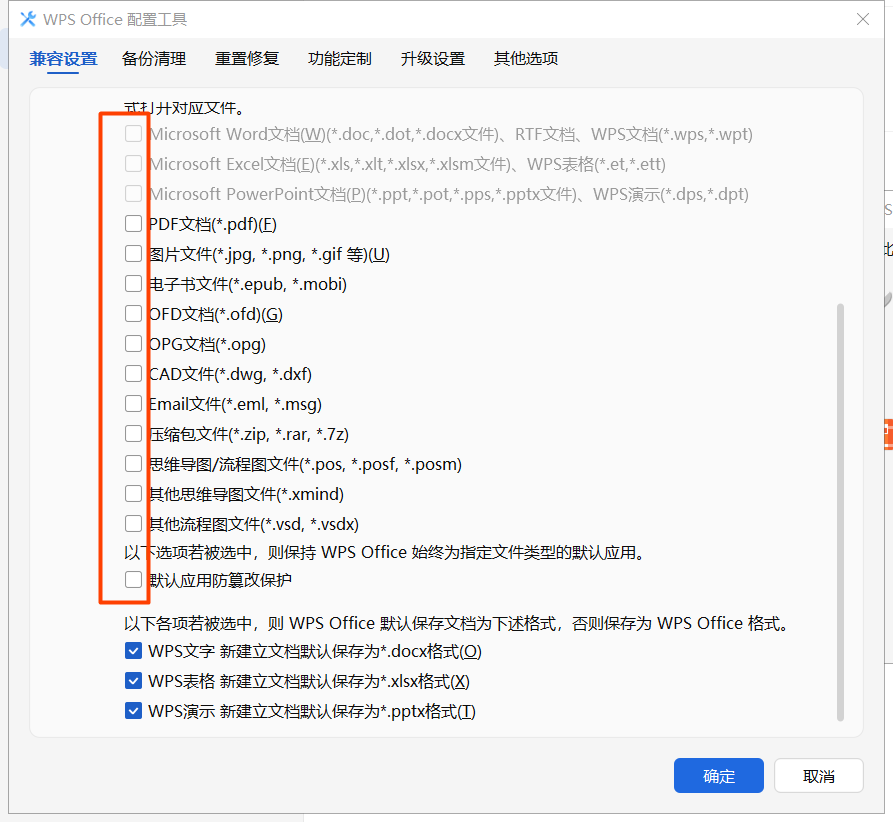The width and height of the screenshot is (893, 822).
Task: Open the 重置修复 tab
Action: coord(246,59)
